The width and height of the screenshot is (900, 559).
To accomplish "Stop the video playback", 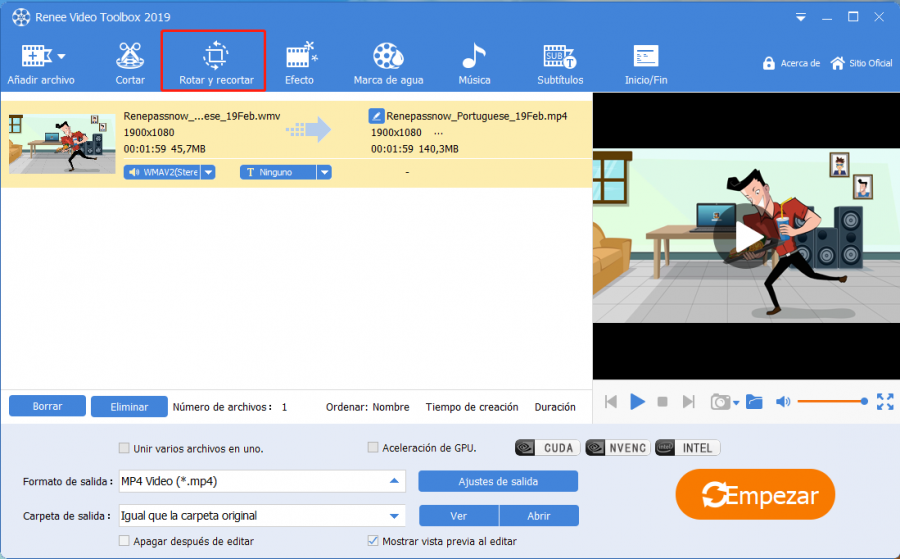I will 662,402.
